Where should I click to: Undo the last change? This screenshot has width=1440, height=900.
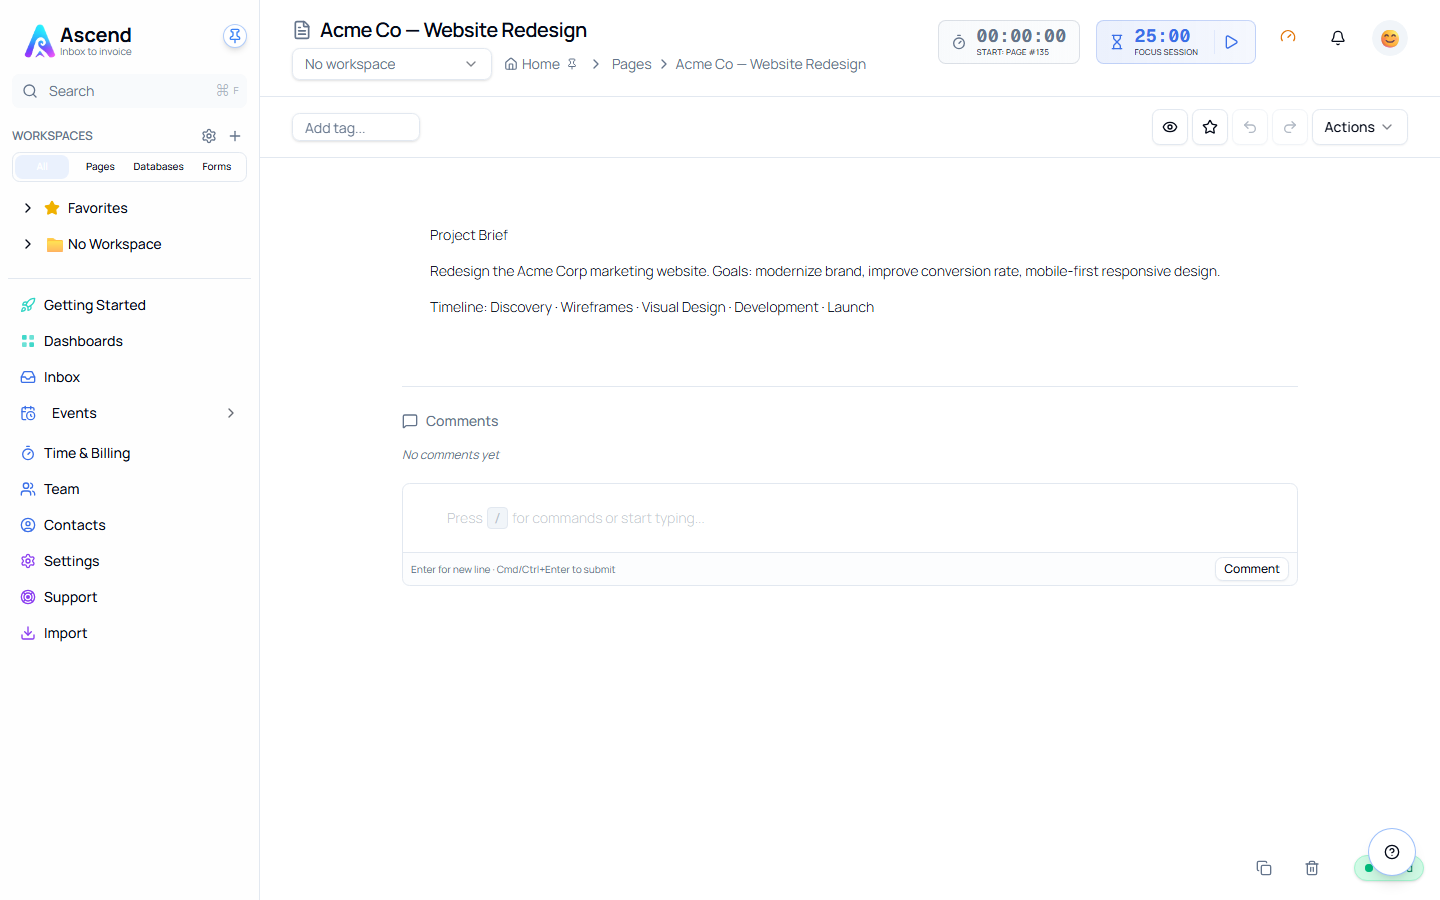1250,127
